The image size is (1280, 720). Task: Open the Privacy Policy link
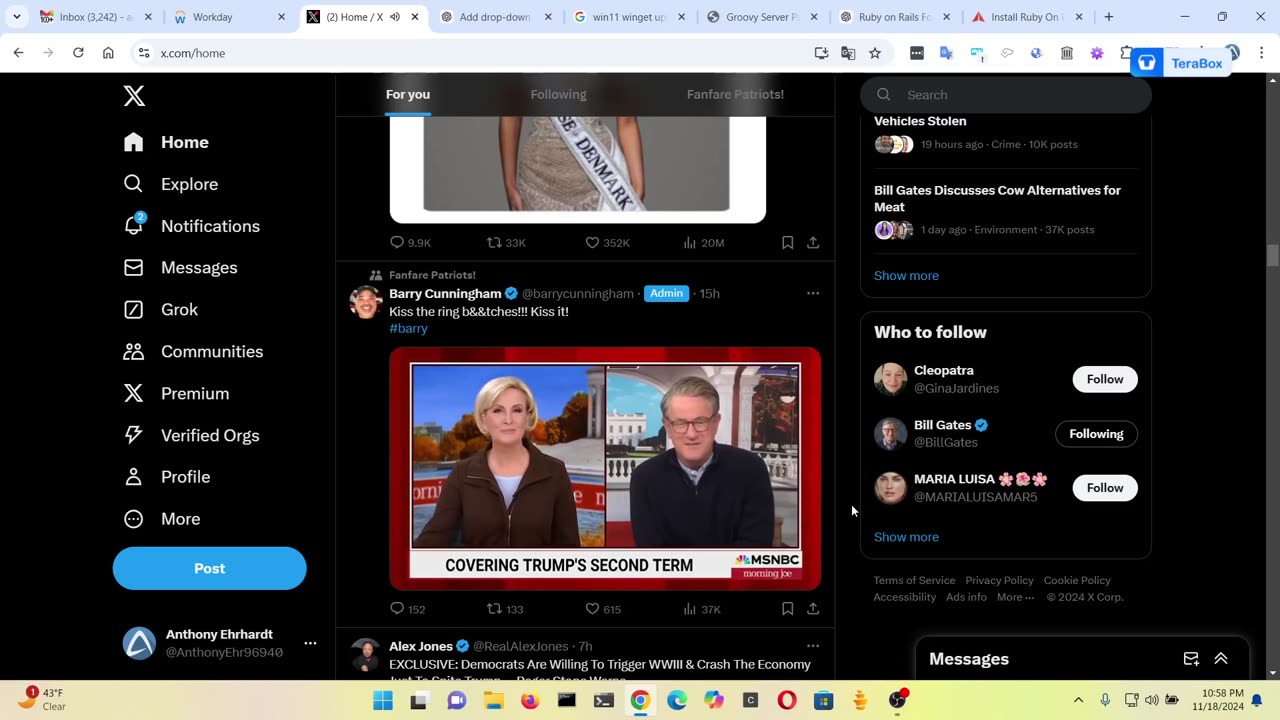[999, 581]
